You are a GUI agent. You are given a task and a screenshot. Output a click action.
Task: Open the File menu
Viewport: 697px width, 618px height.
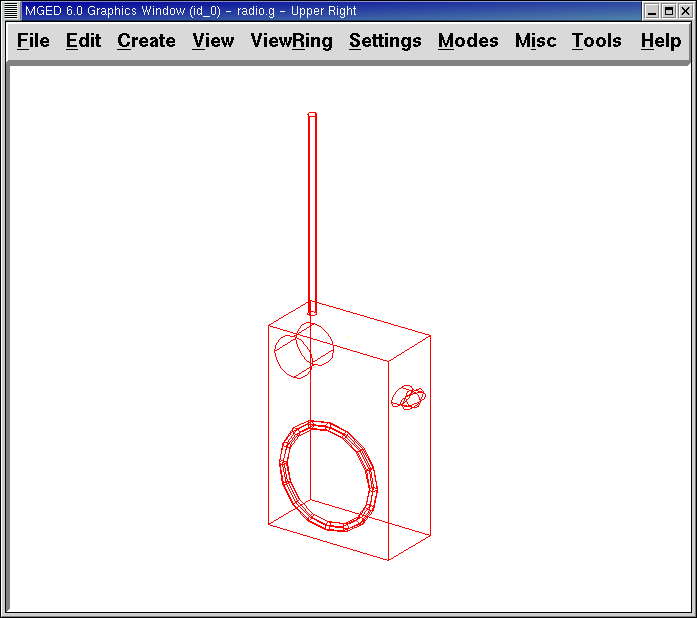coord(33,41)
